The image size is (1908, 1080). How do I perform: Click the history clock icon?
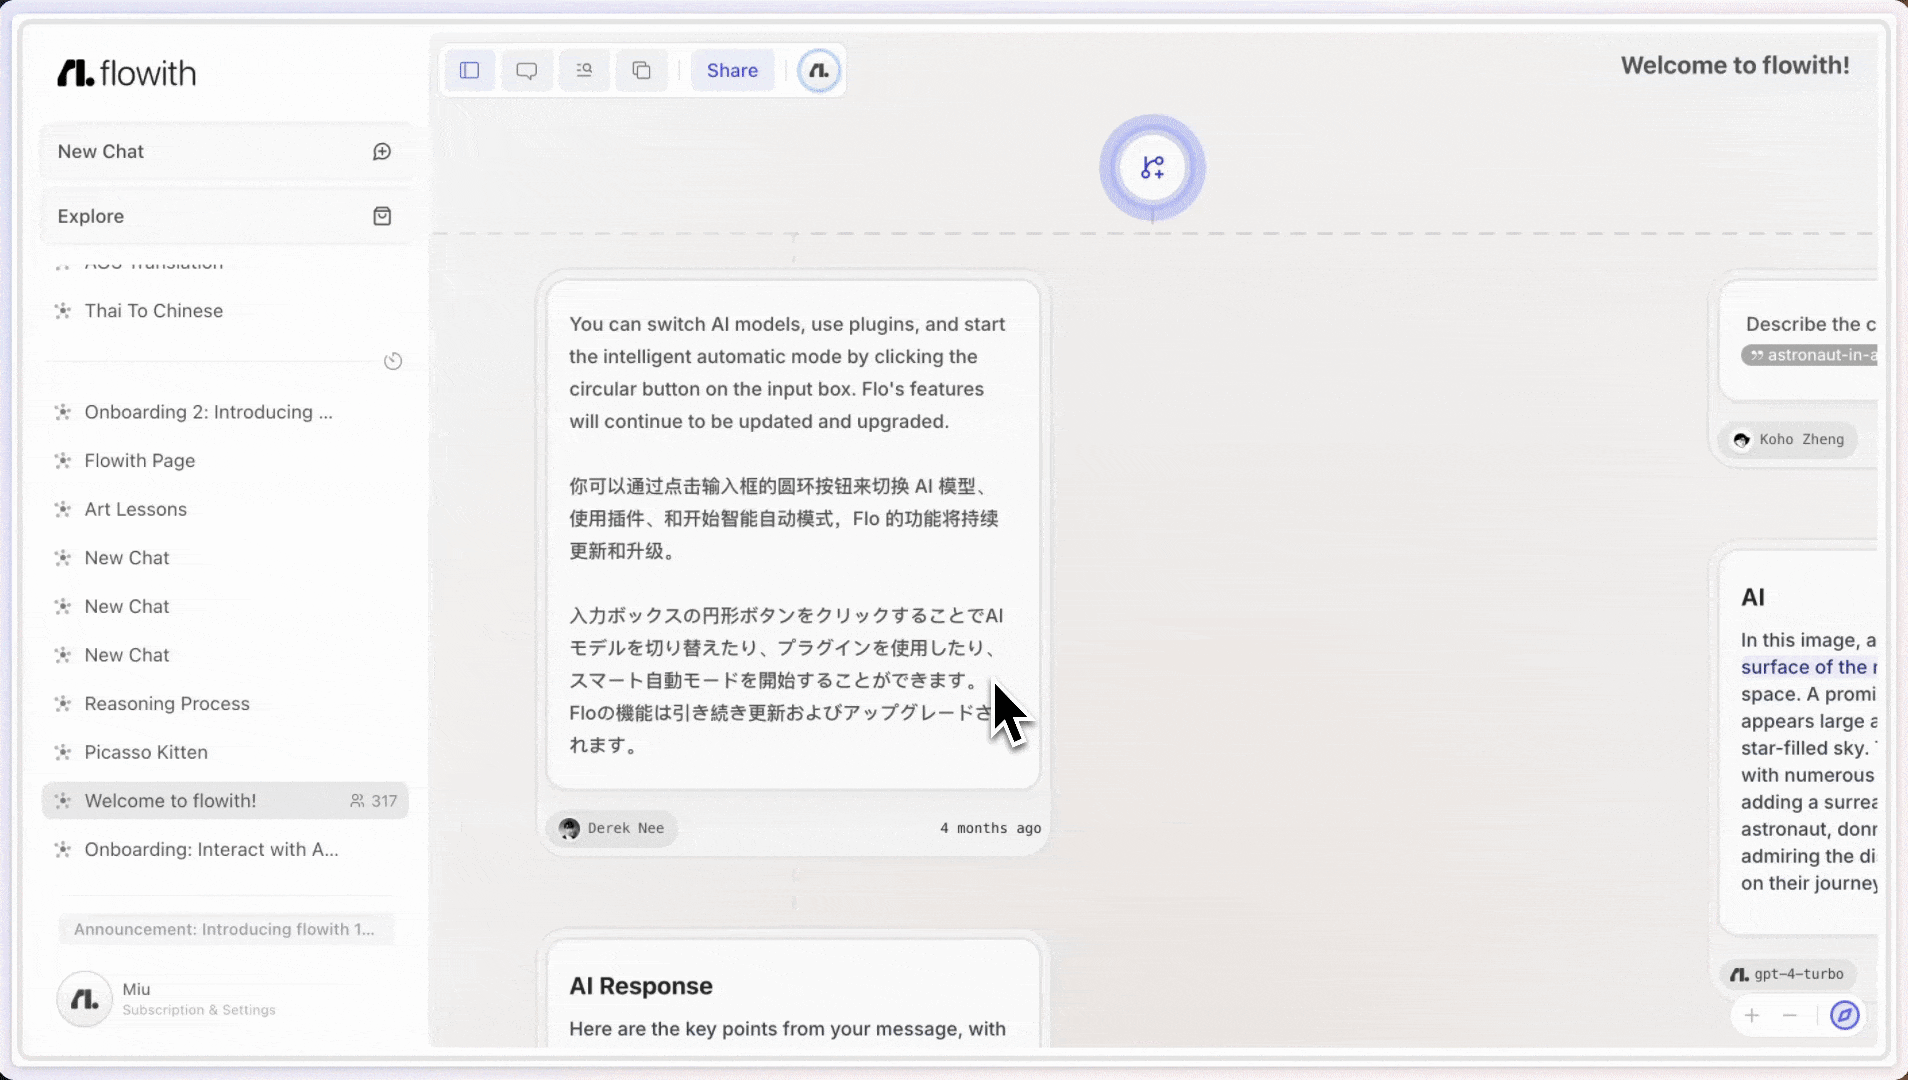(x=393, y=361)
